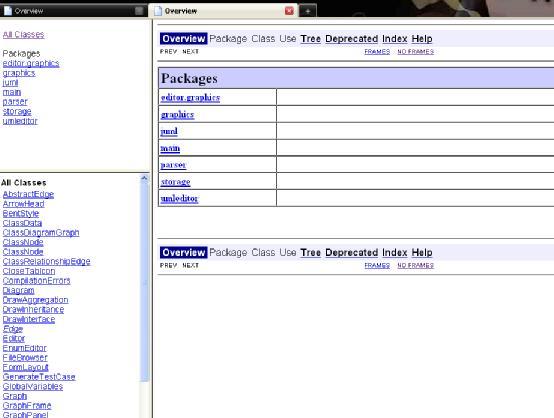Open main row in the Packages table

pos(170,148)
